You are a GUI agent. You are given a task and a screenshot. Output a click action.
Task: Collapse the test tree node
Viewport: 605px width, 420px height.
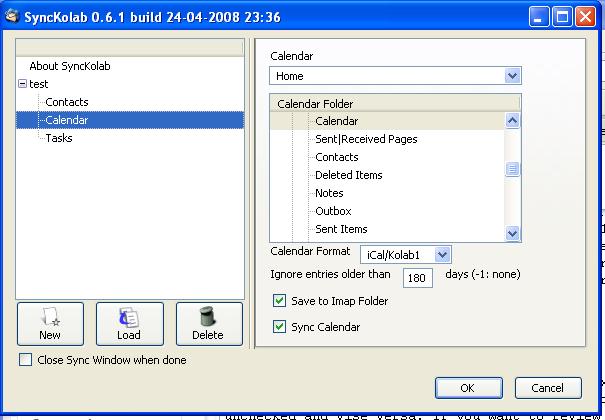point(22,84)
